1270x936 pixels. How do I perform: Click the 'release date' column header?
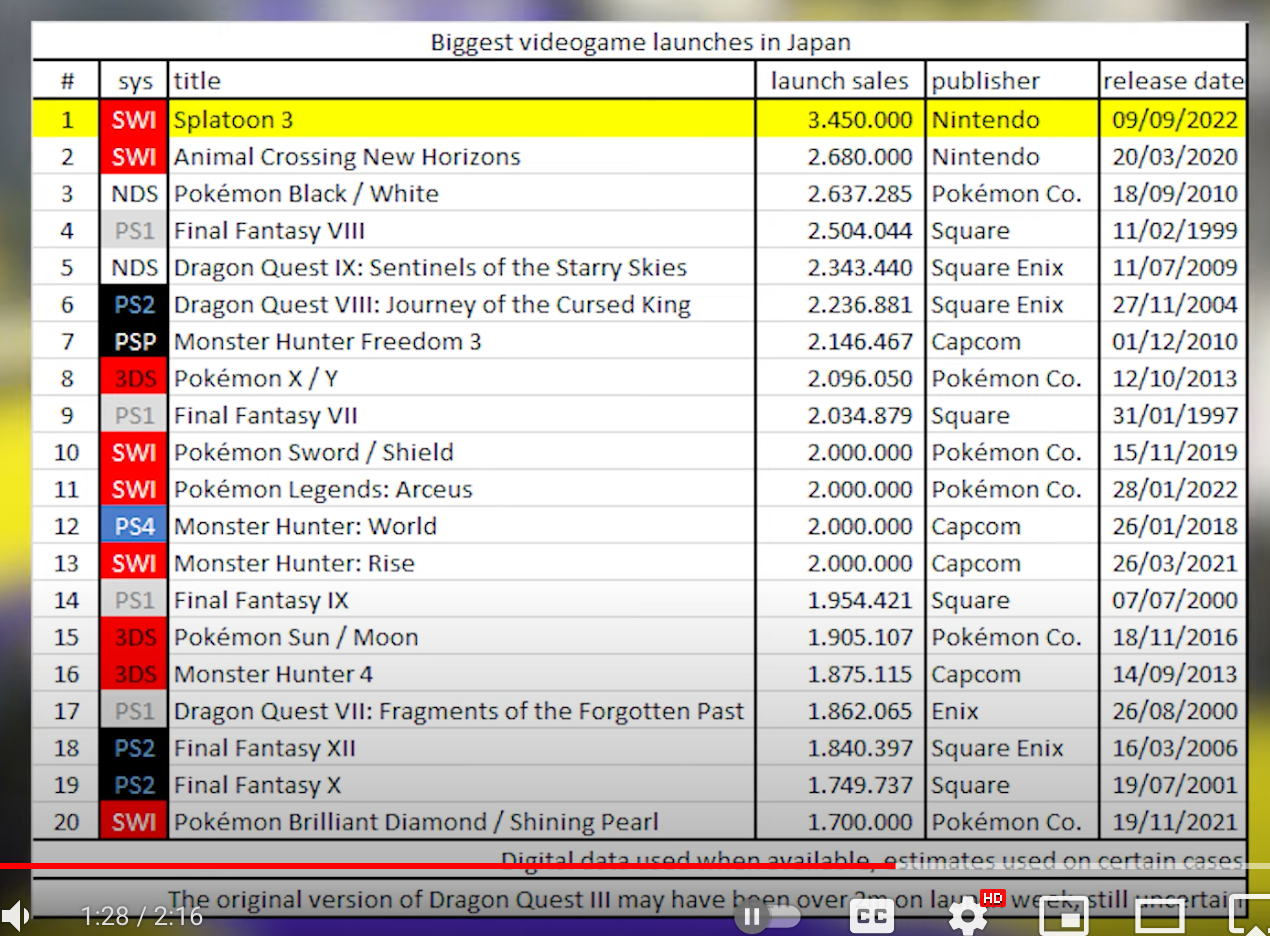click(1174, 81)
